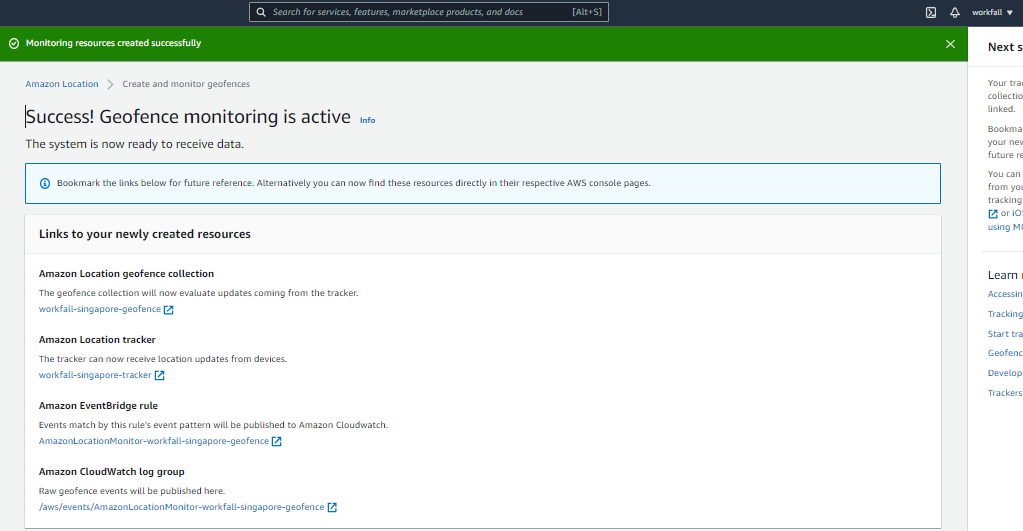
Task: Open the Info link beside the heading
Action: pyautogui.click(x=367, y=120)
